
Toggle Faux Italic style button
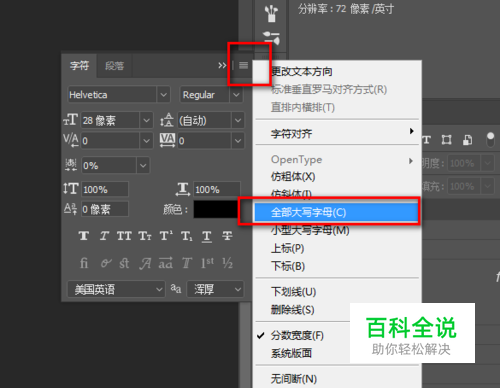(x=104, y=236)
